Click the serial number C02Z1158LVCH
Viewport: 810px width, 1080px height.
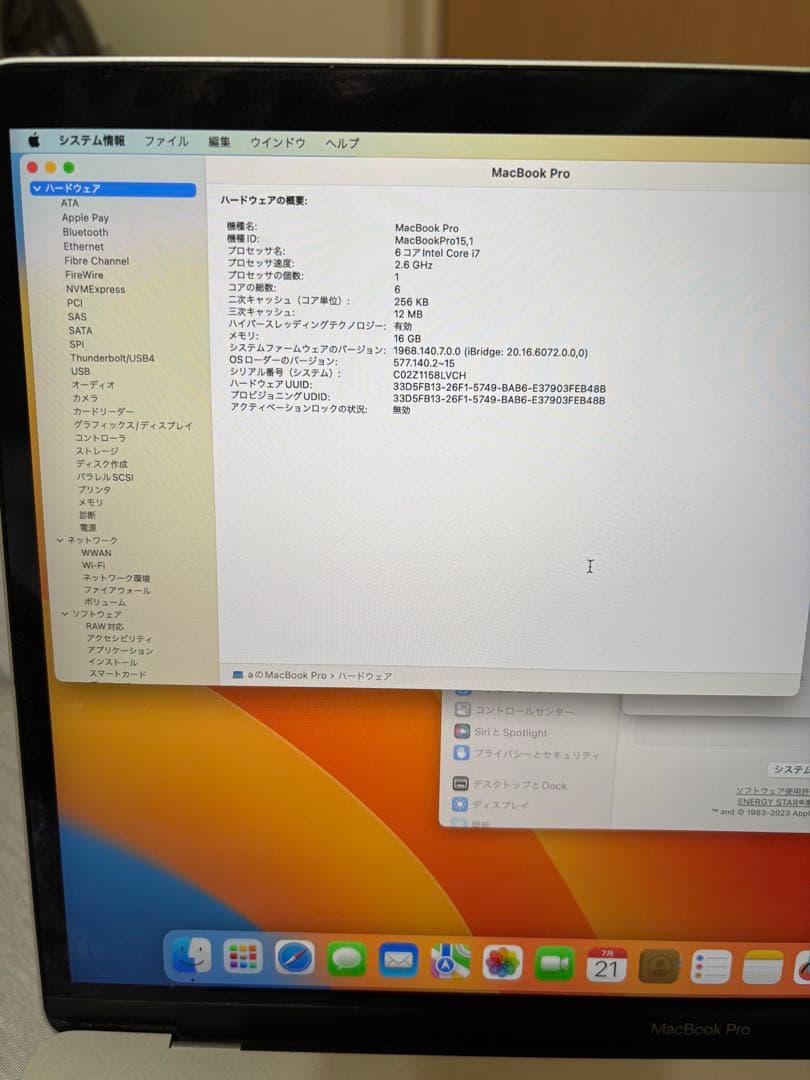[x=429, y=375]
